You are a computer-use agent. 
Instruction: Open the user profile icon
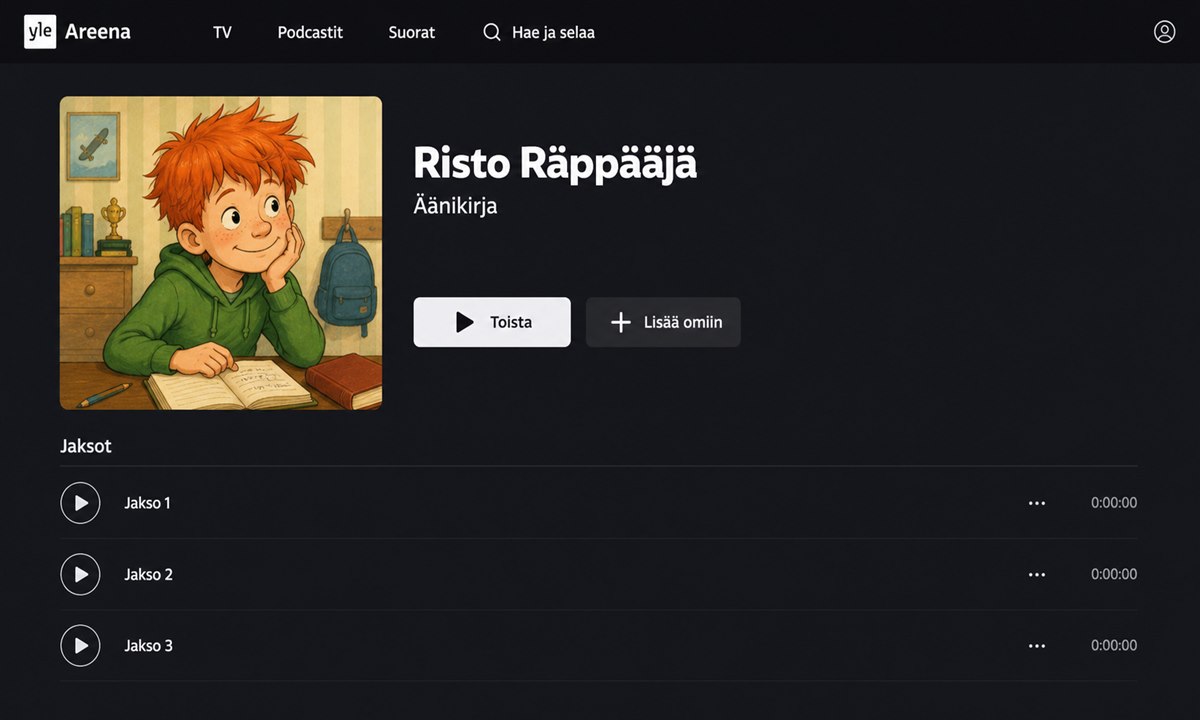click(x=1164, y=32)
